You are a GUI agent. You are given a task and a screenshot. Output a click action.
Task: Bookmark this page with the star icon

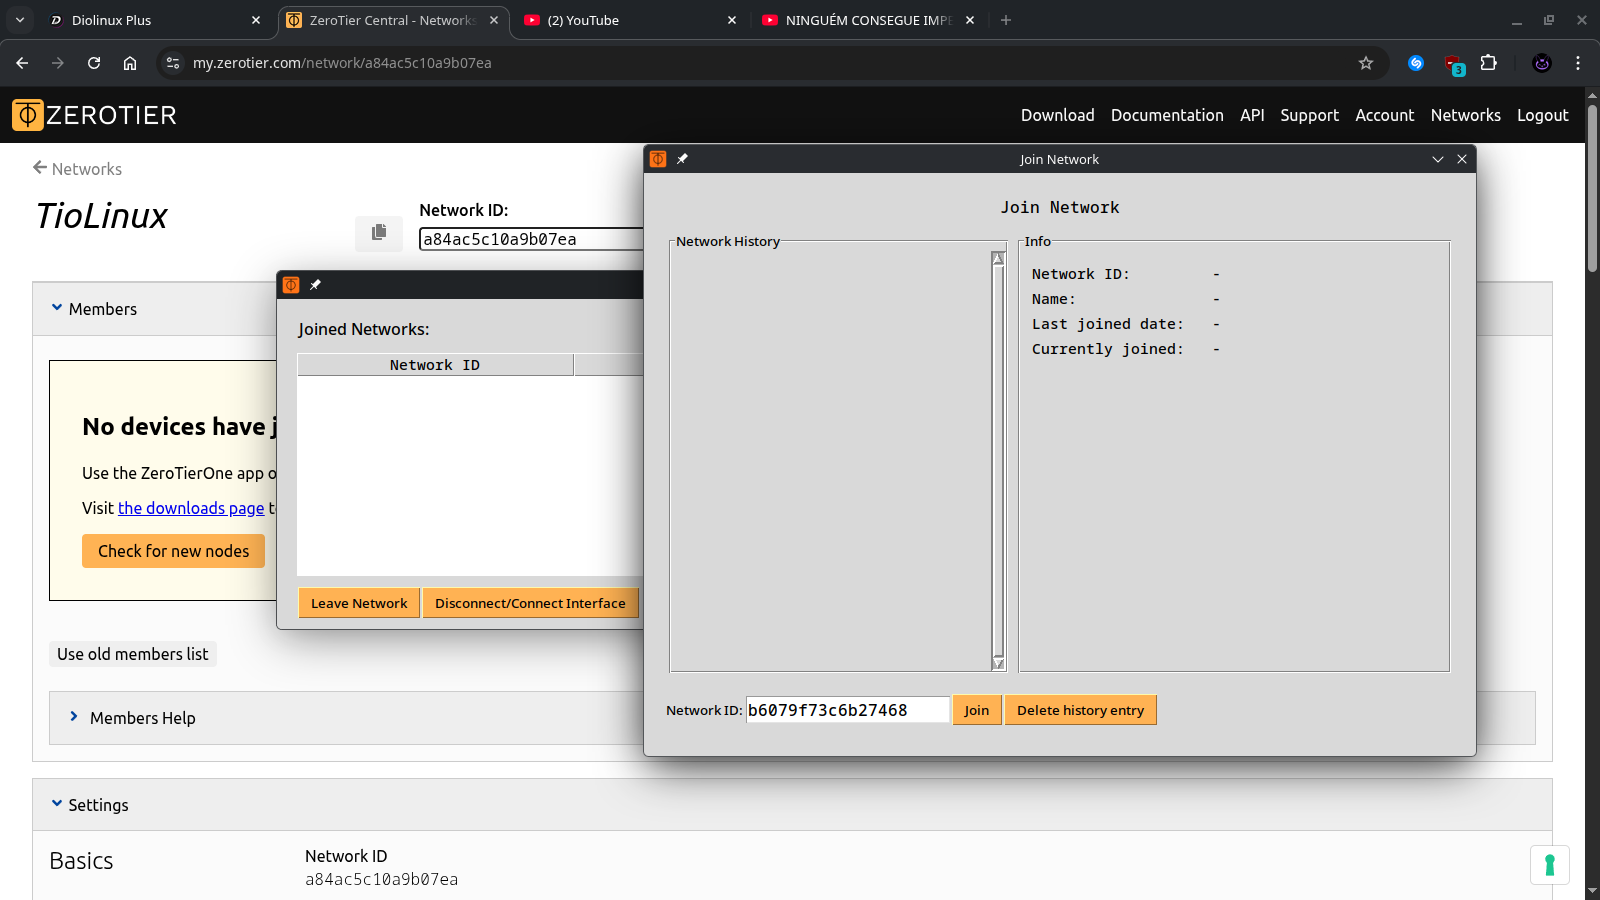1366,63
